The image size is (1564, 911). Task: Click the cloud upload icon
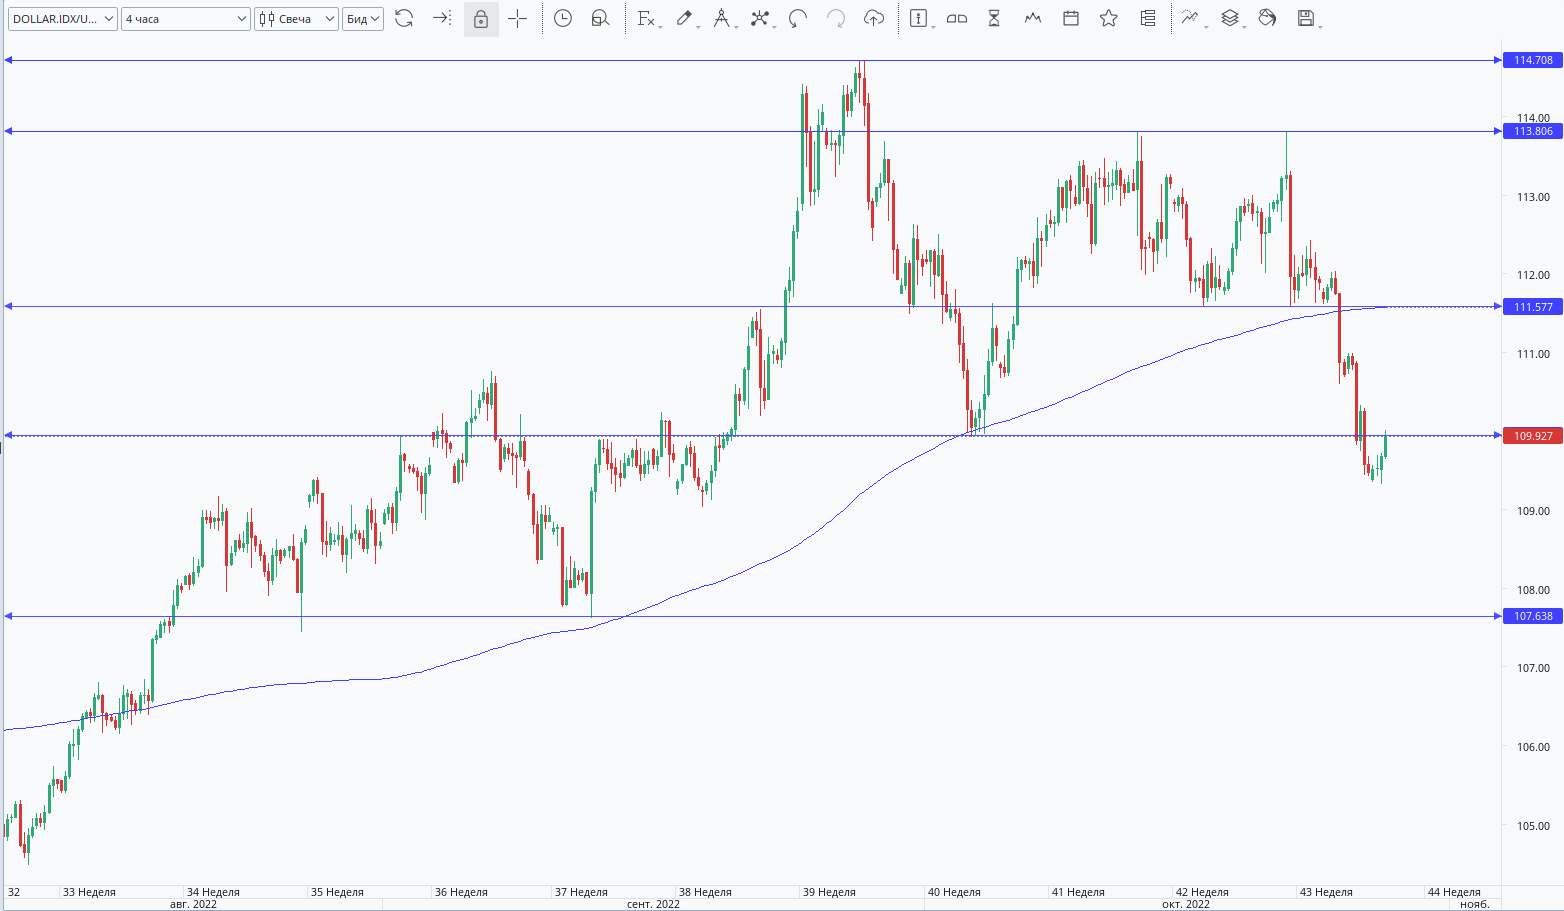pos(874,18)
